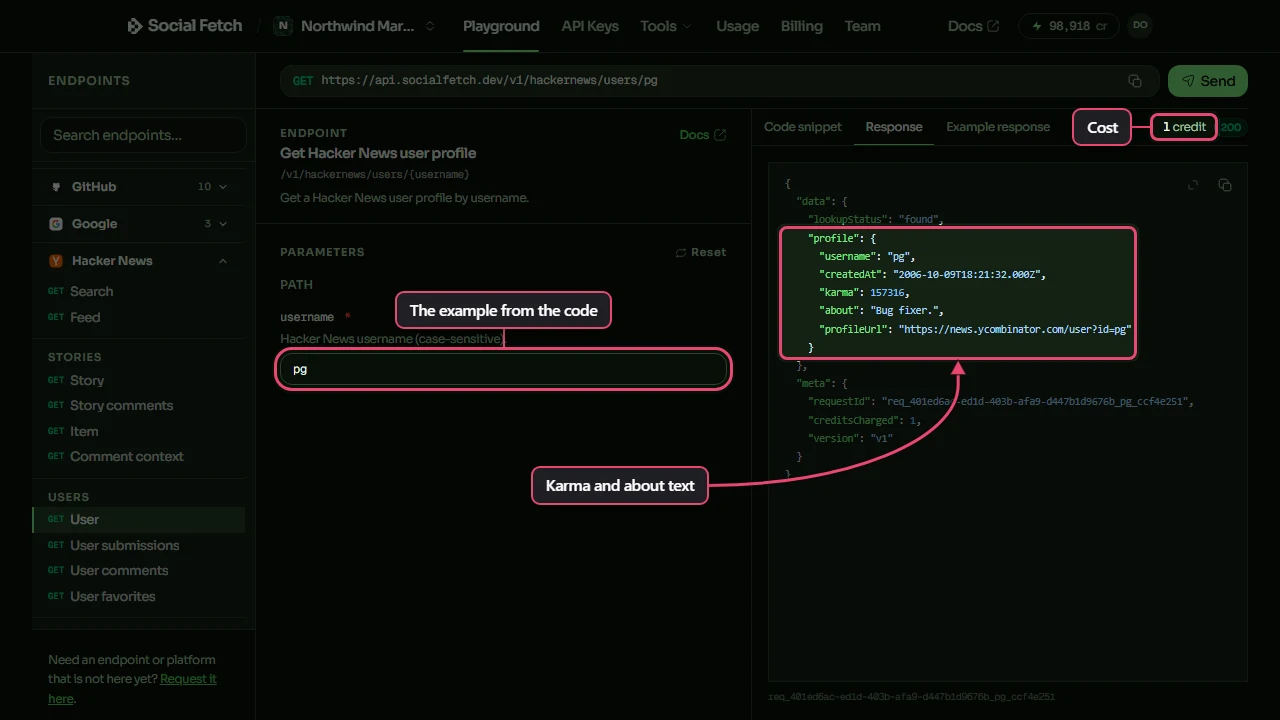Go to API Keys page
The image size is (1280, 720).
click(590, 26)
